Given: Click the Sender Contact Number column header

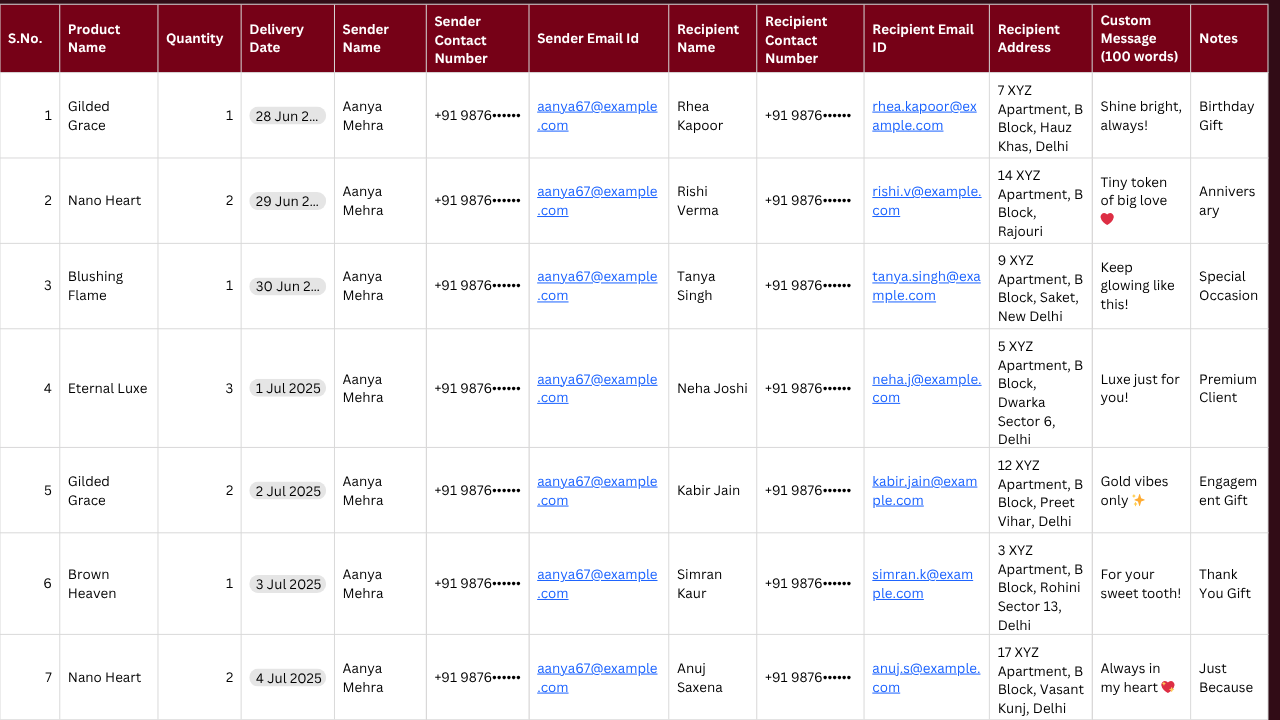Looking at the screenshot, I should point(477,38).
